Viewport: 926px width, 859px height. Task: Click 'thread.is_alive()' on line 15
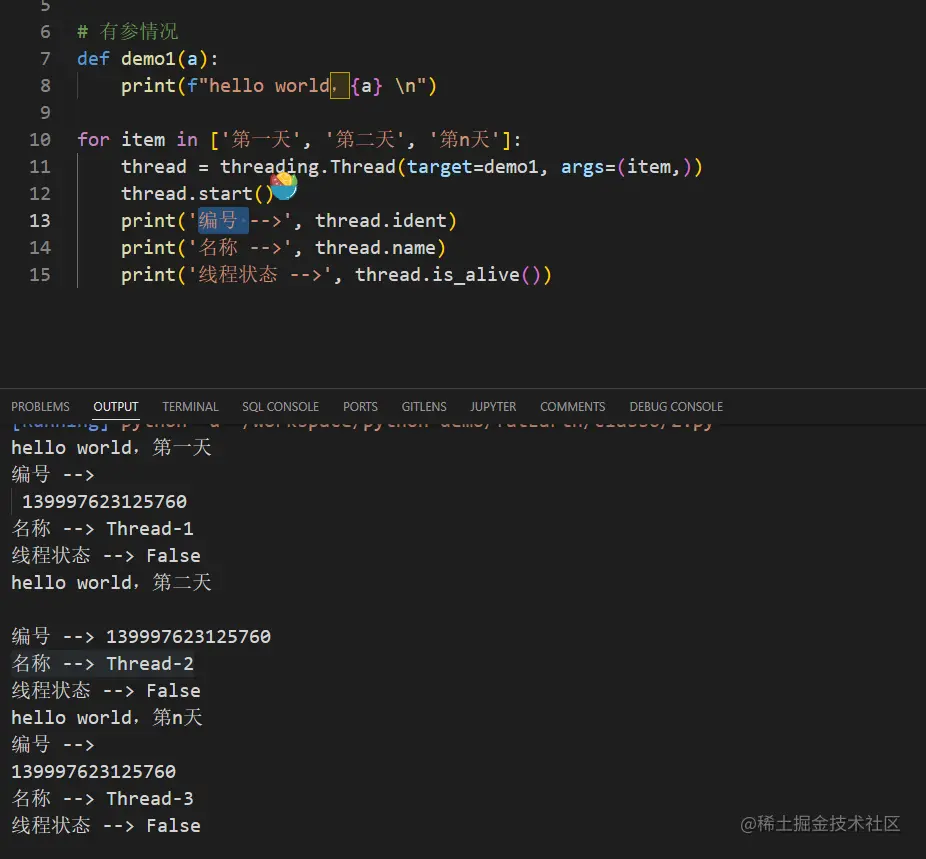coord(448,275)
